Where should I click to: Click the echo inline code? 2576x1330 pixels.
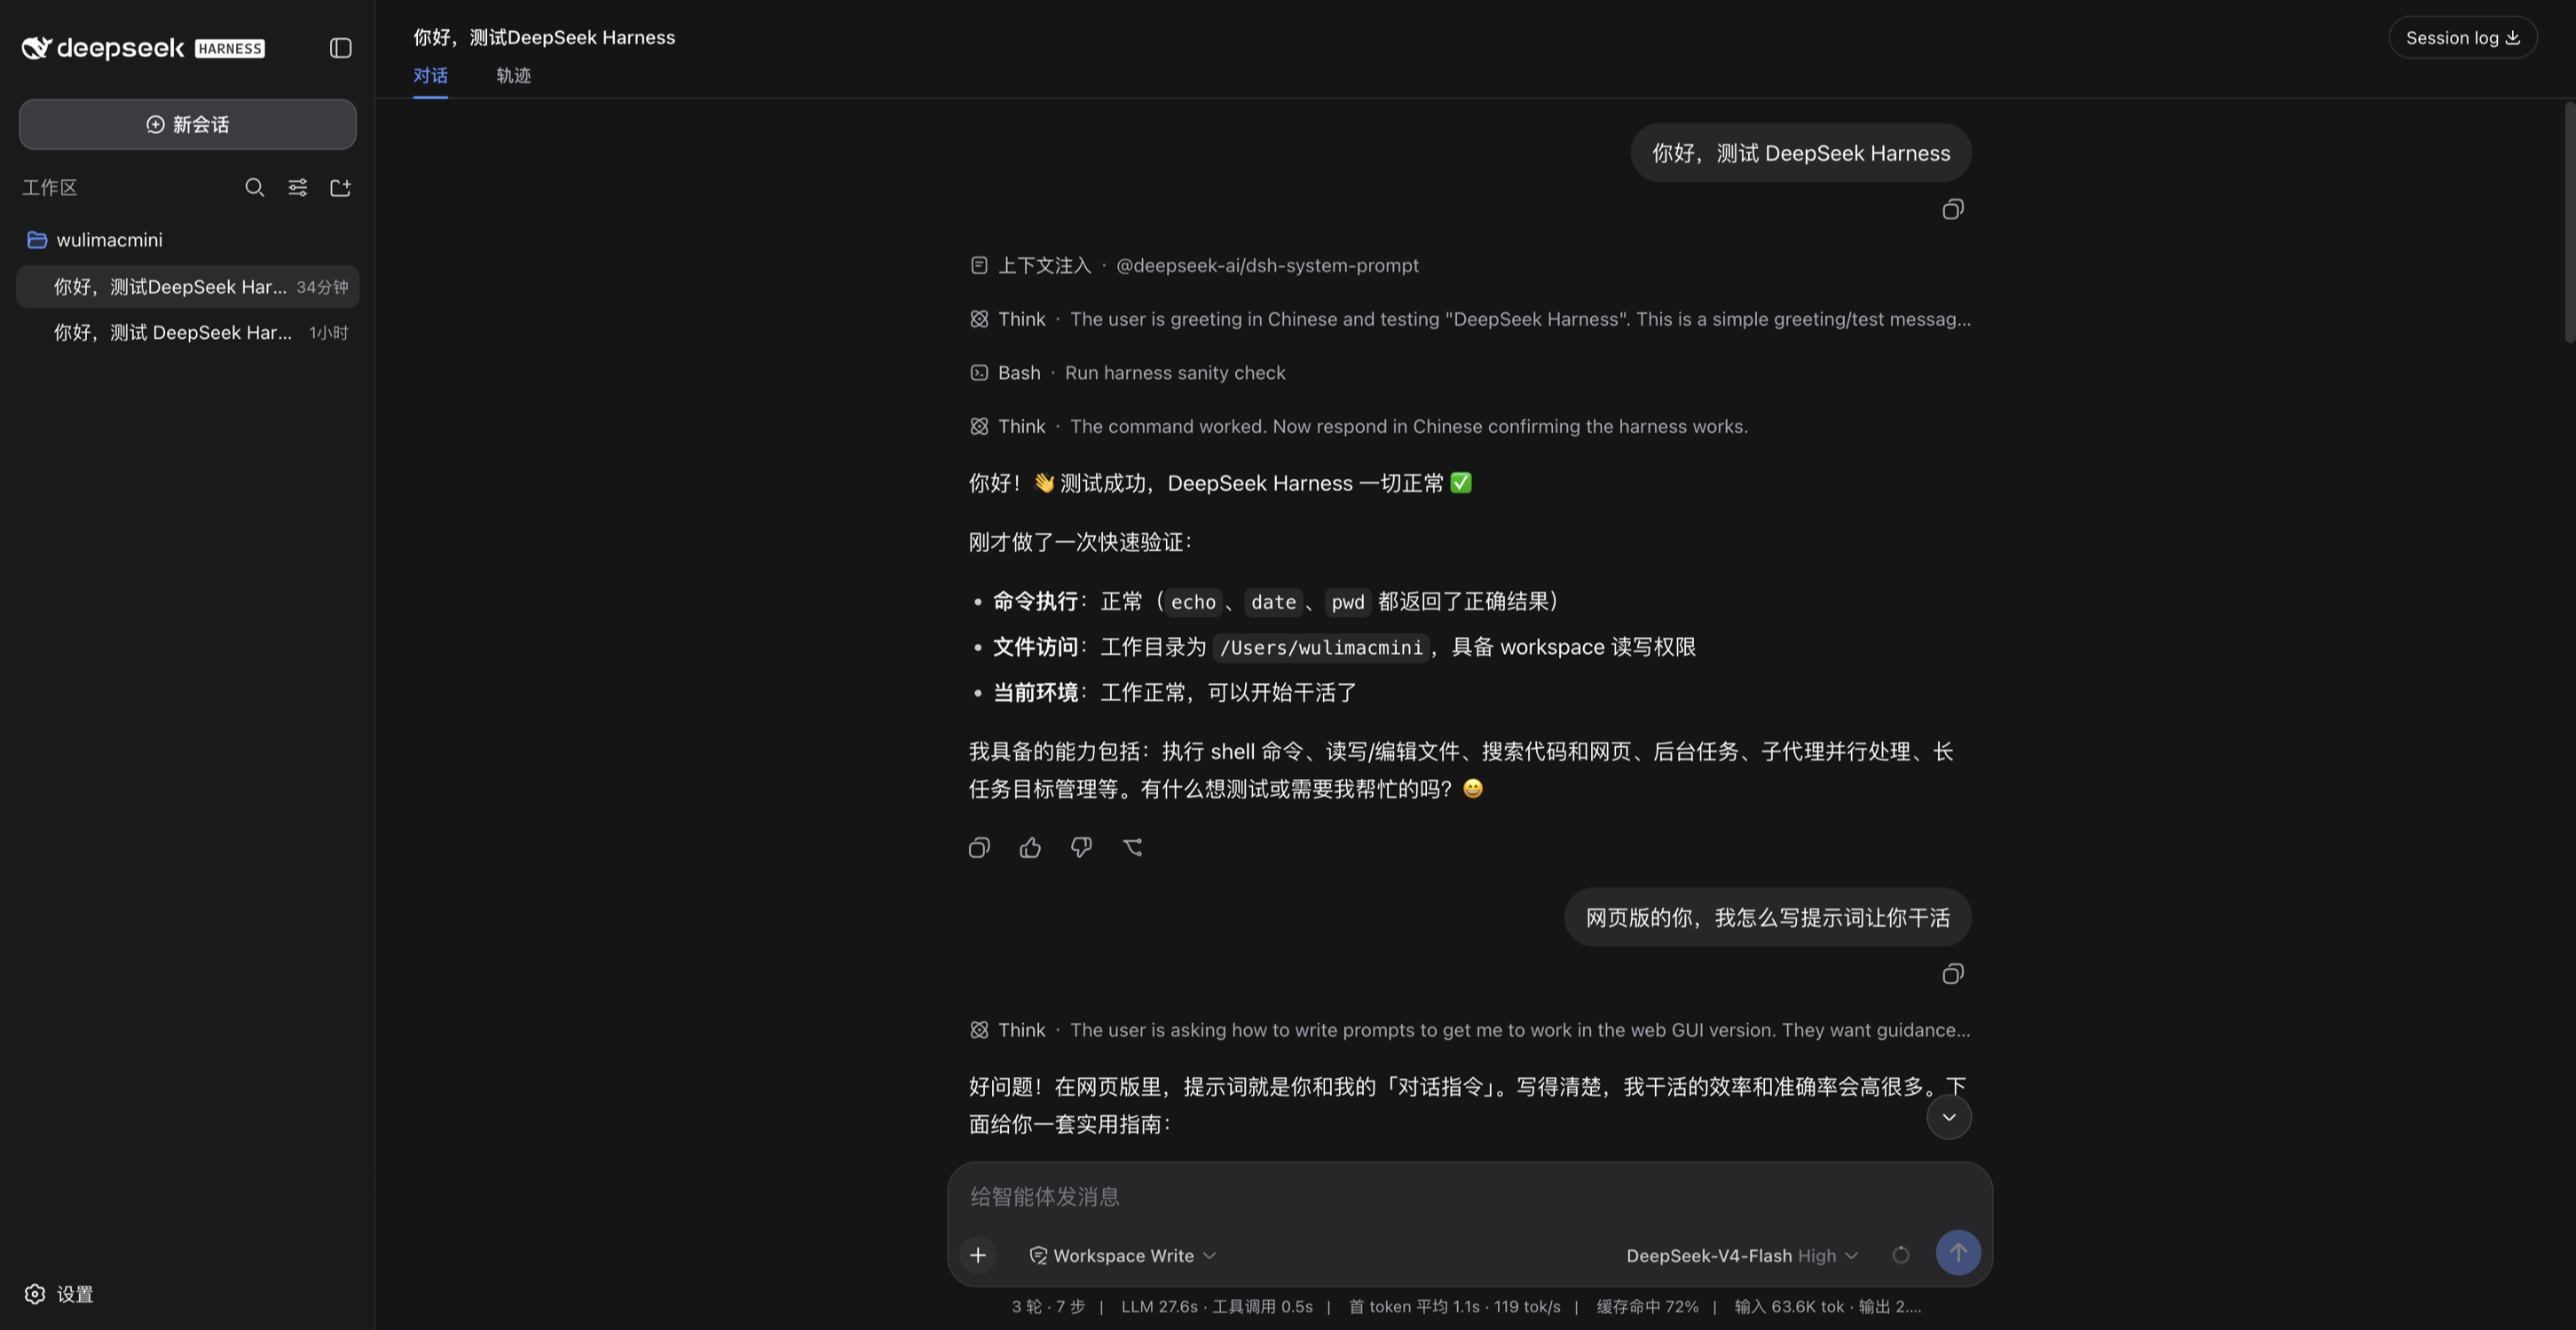(1193, 602)
